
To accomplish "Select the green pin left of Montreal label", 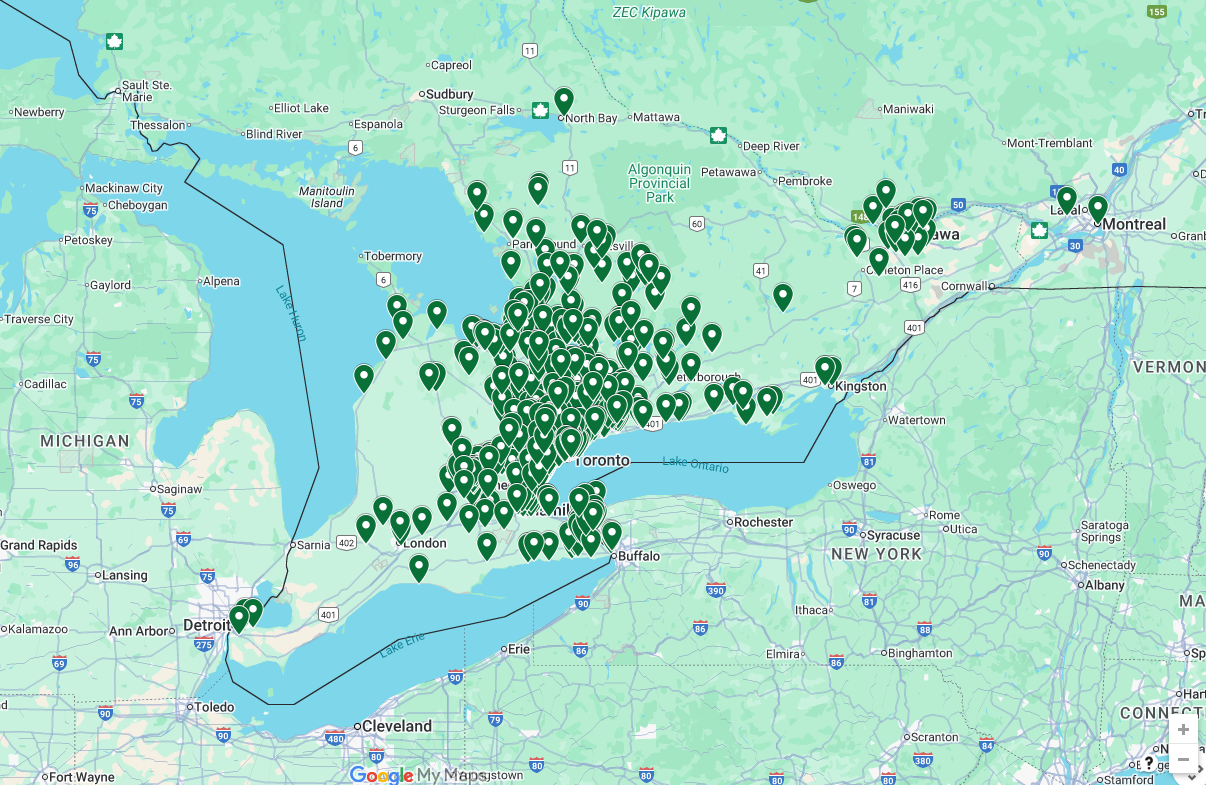I will [1098, 209].
